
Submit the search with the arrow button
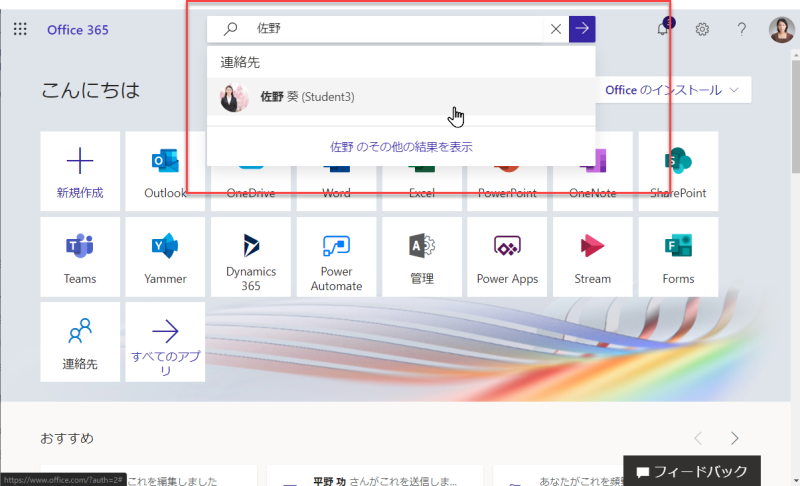tap(582, 29)
